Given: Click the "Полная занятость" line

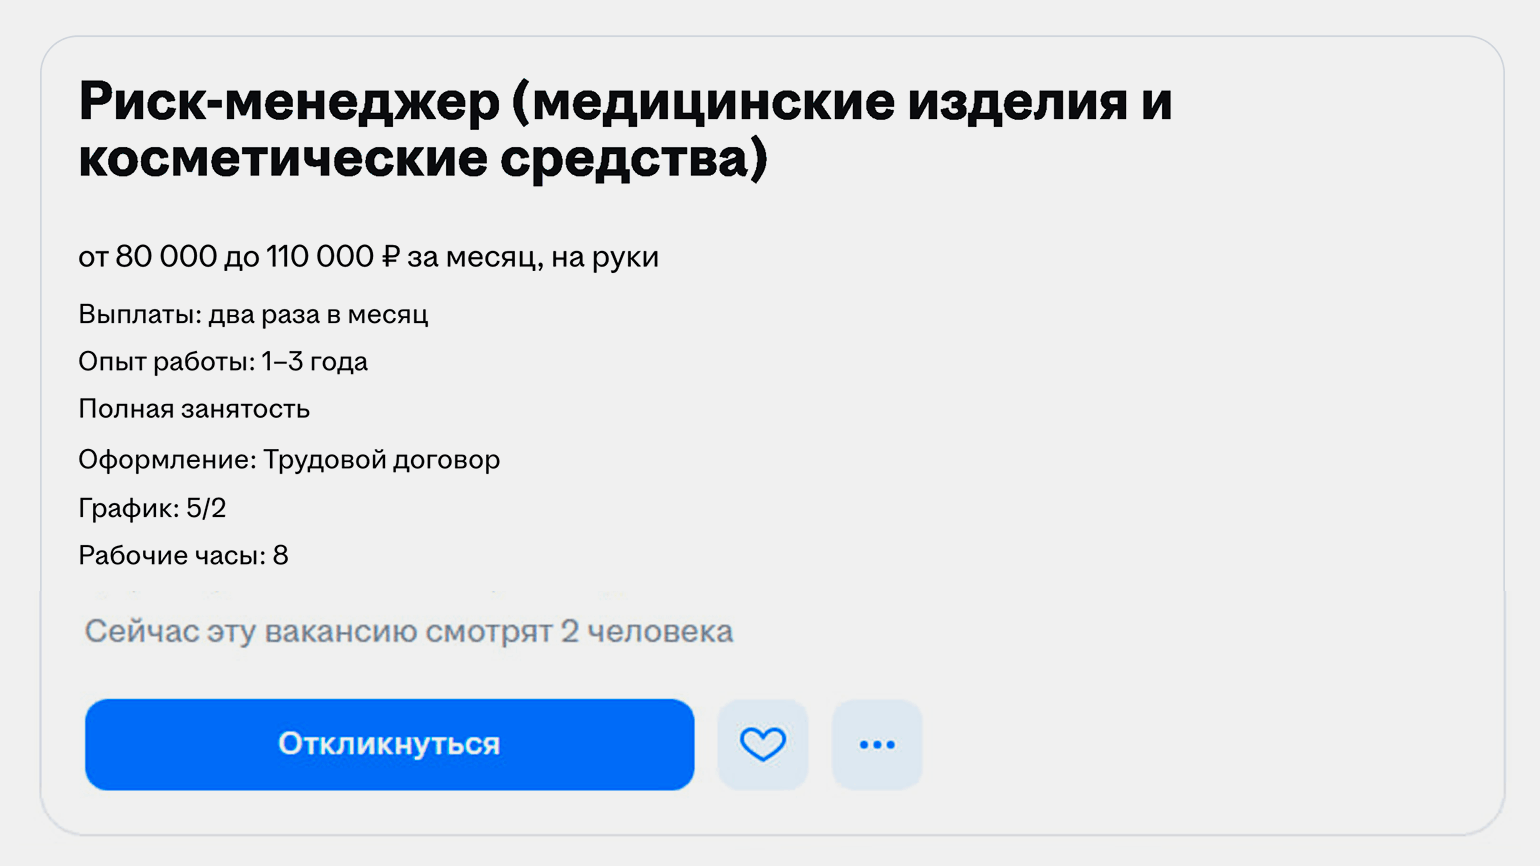Looking at the screenshot, I should [194, 409].
